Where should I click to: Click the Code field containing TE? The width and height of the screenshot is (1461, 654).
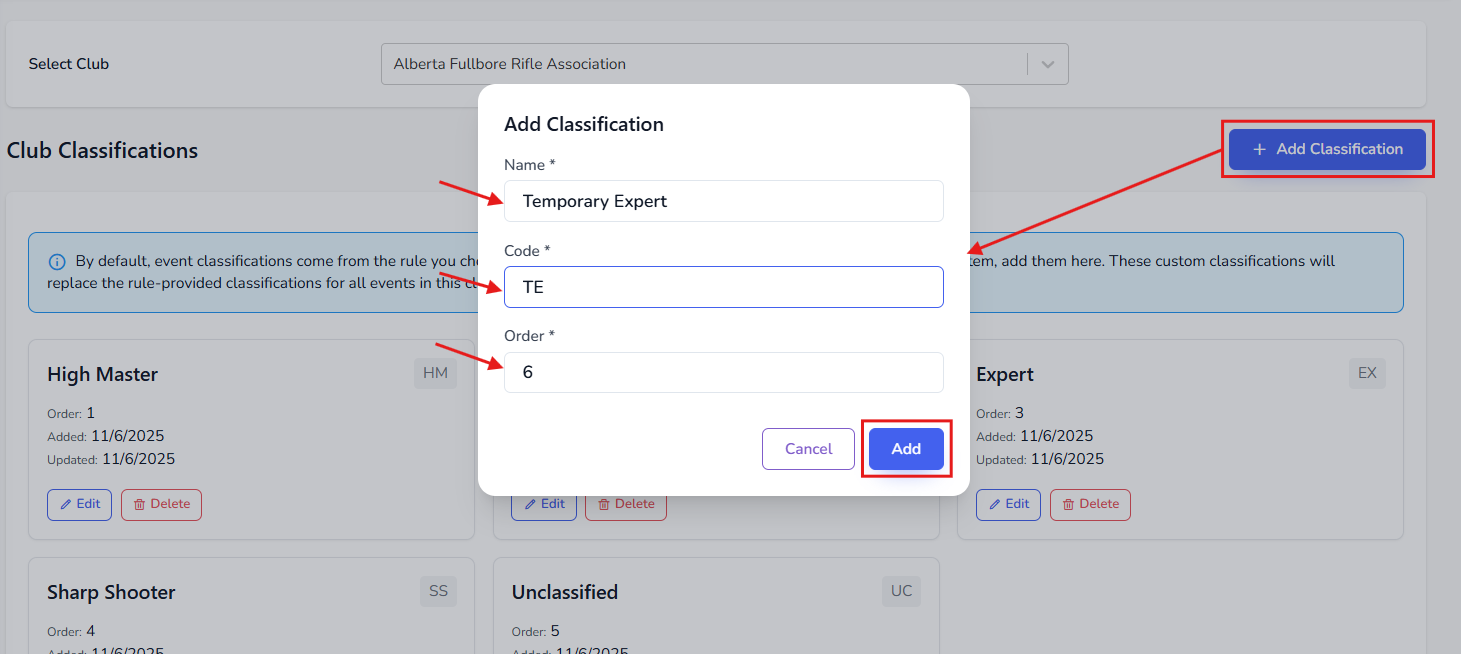(723, 286)
